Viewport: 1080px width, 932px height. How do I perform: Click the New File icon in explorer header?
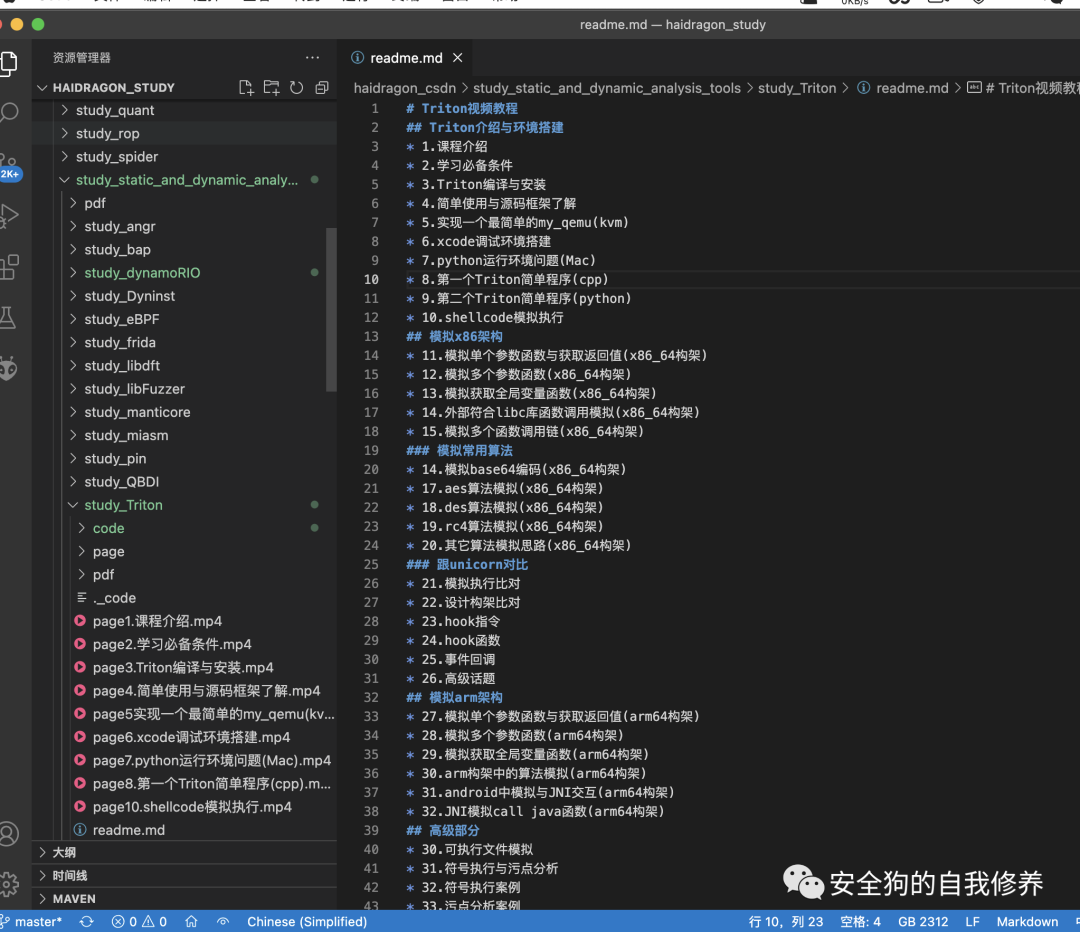(246, 87)
